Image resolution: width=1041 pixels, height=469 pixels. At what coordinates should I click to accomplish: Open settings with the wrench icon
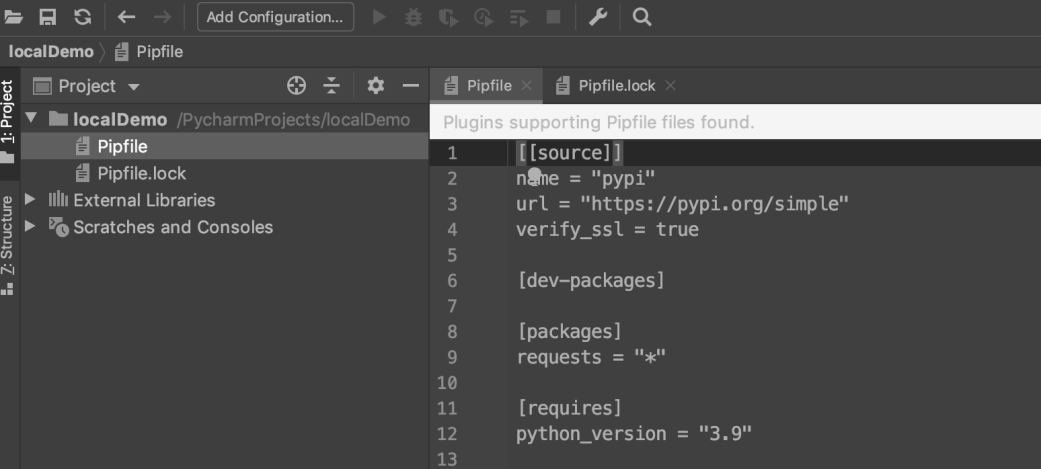tap(598, 17)
